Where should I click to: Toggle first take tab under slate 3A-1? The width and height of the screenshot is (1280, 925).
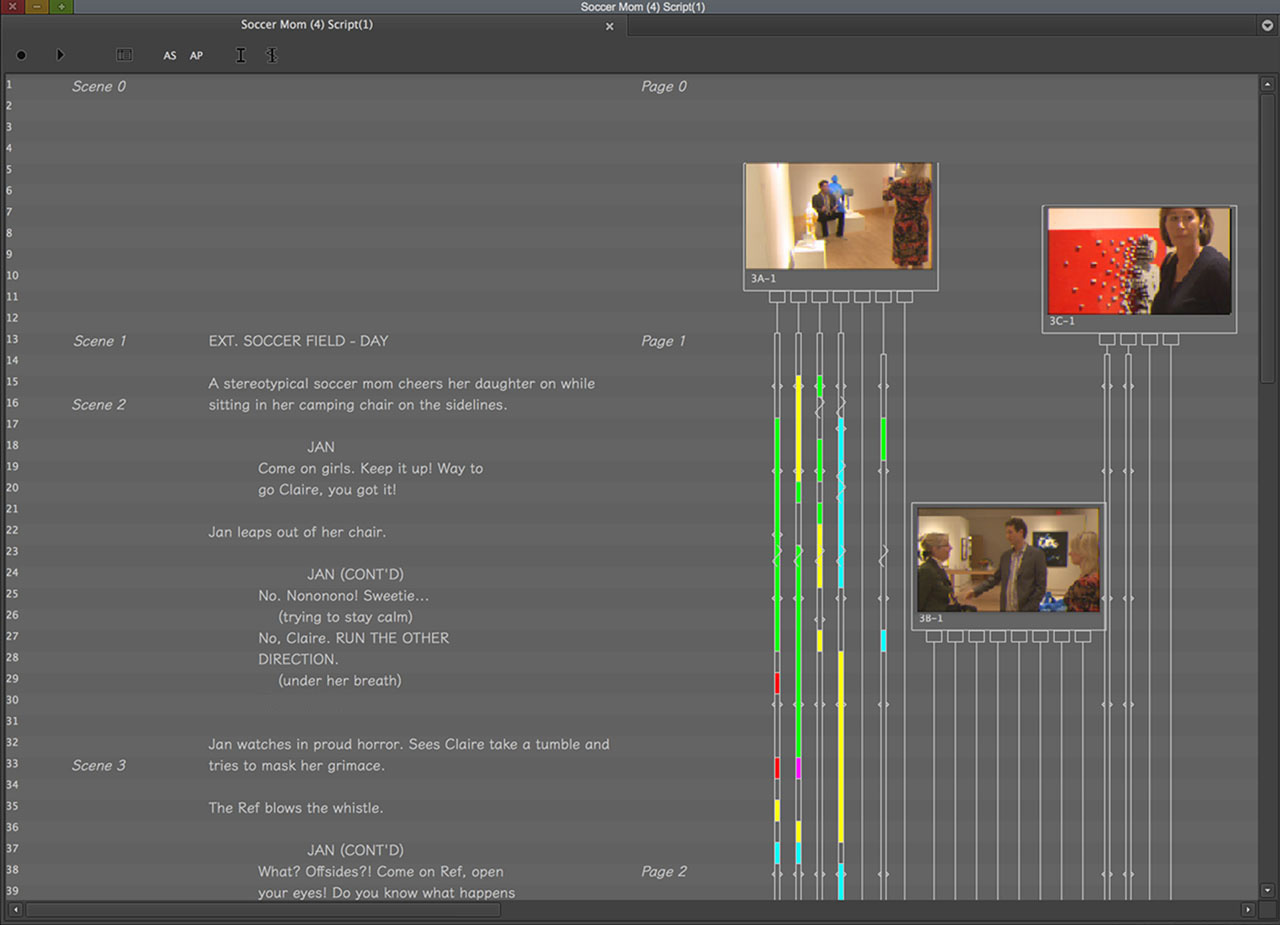pos(777,297)
